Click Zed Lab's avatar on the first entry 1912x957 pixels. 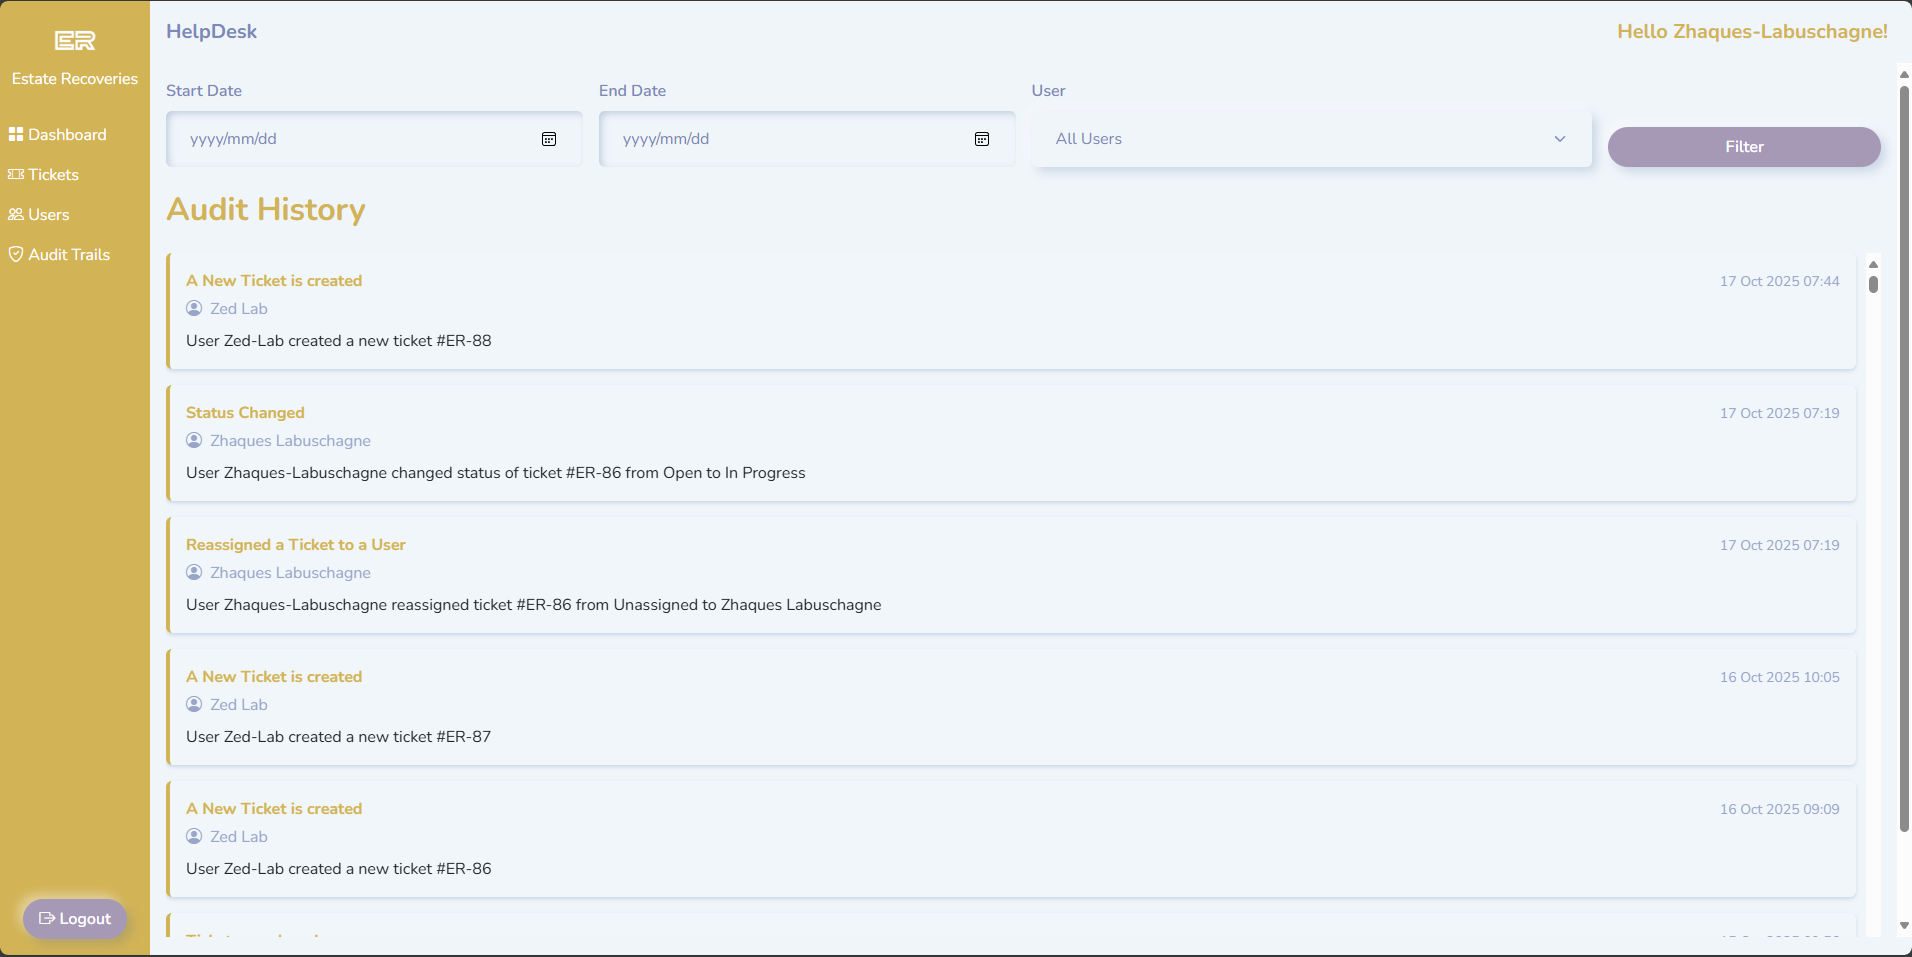tap(194, 308)
